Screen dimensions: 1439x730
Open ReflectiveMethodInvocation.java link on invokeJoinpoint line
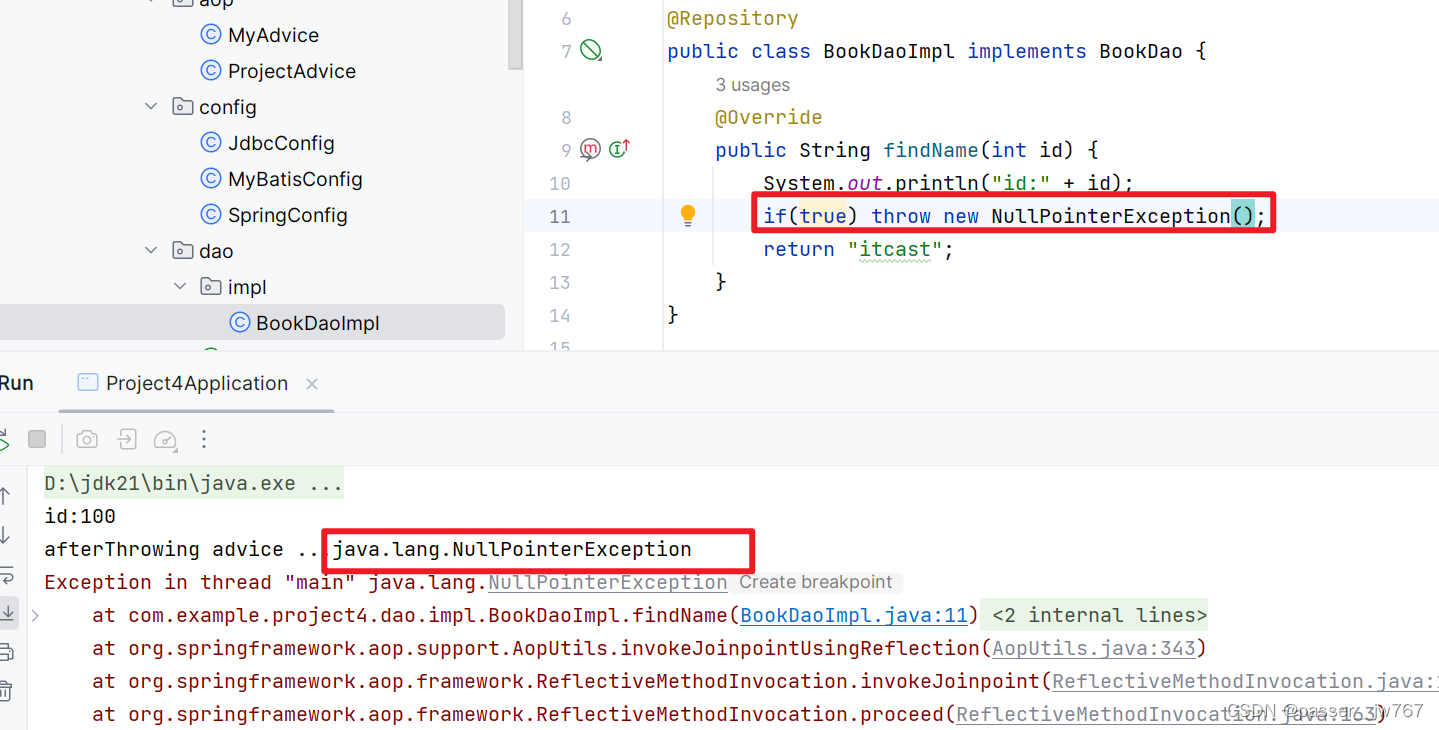pos(1245,681)
